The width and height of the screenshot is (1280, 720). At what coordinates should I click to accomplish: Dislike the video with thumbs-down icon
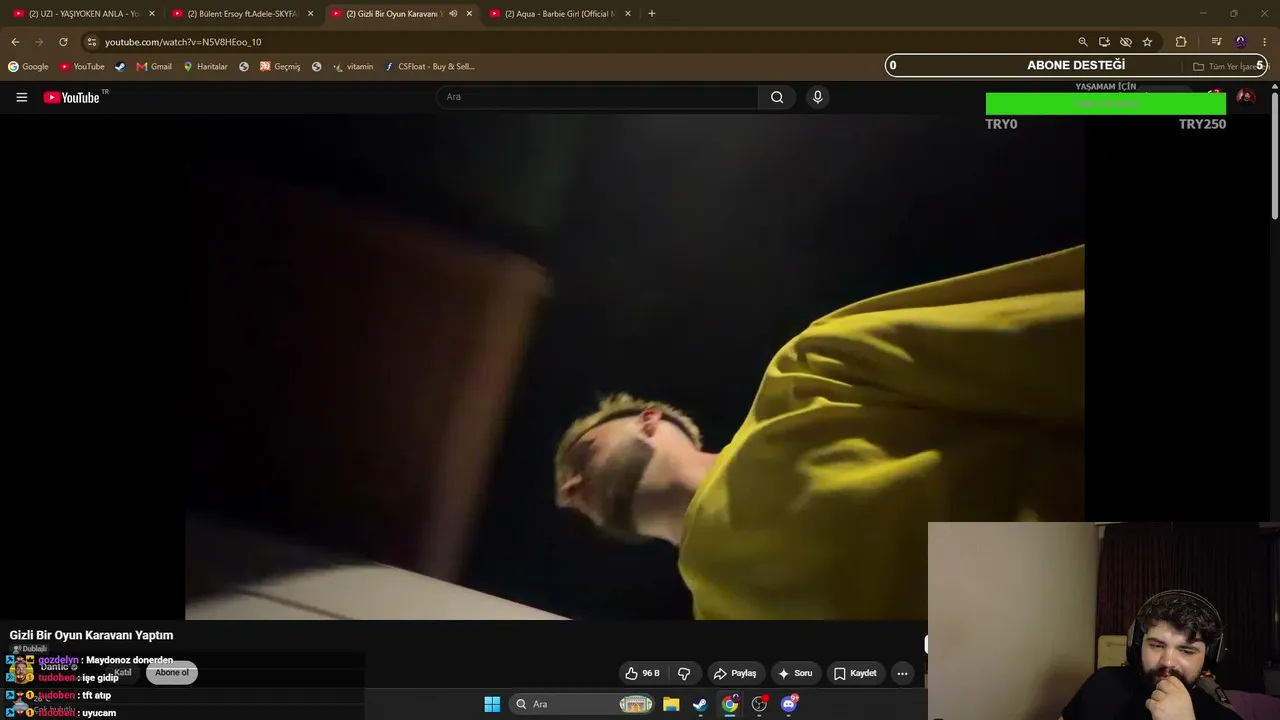coord(684,673)
